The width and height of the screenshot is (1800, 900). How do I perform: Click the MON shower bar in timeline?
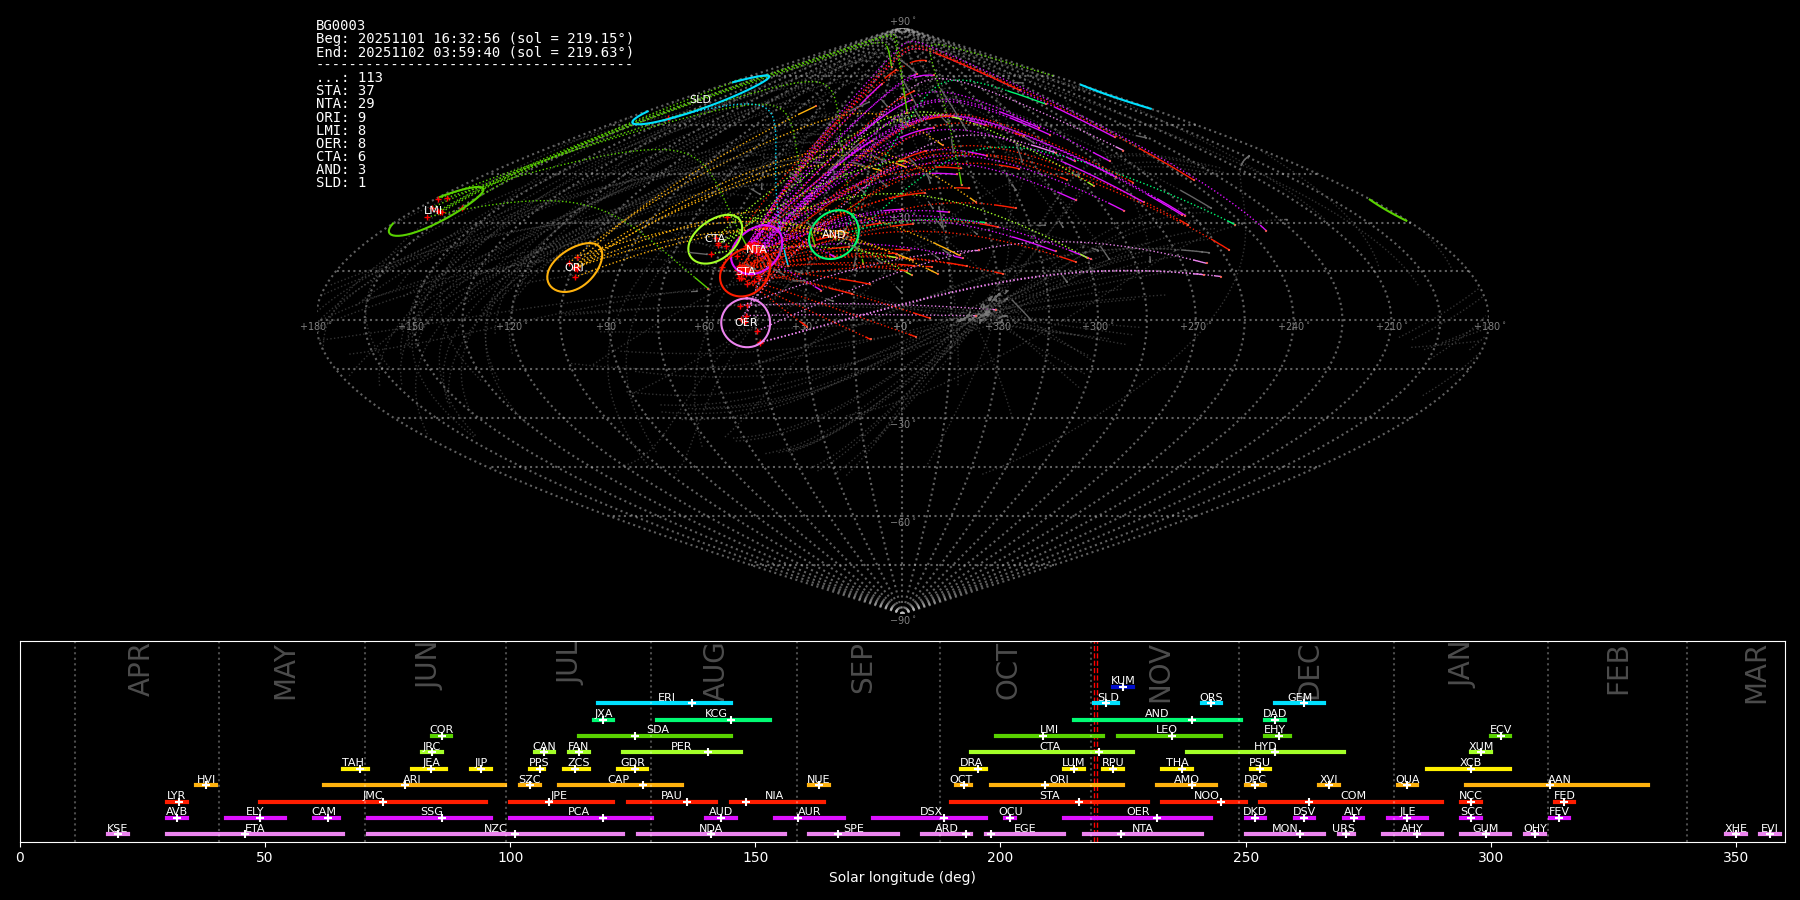click(1285, 834)
